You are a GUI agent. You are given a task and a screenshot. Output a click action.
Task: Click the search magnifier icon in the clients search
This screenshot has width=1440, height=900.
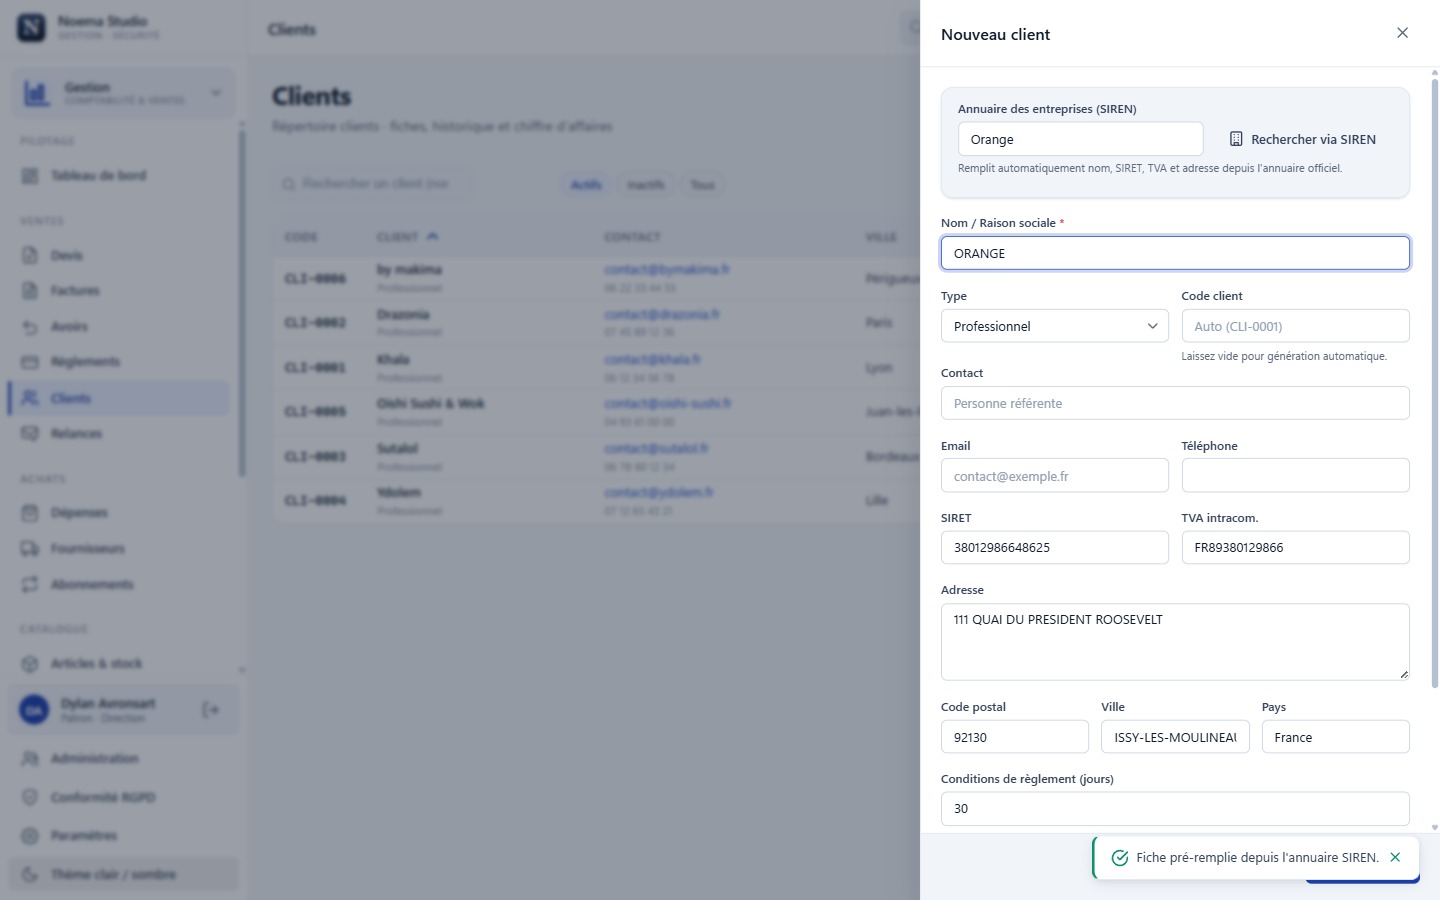coord(289,184)
